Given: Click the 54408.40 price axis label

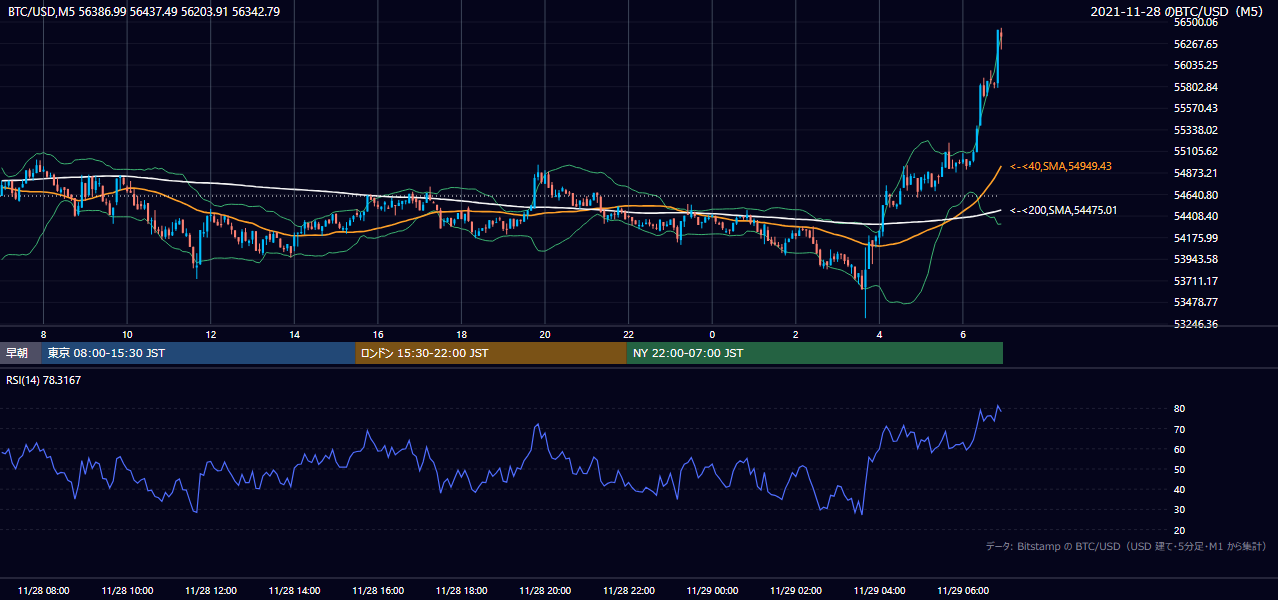Looking at the screenshot, I should pos(1196,216).
